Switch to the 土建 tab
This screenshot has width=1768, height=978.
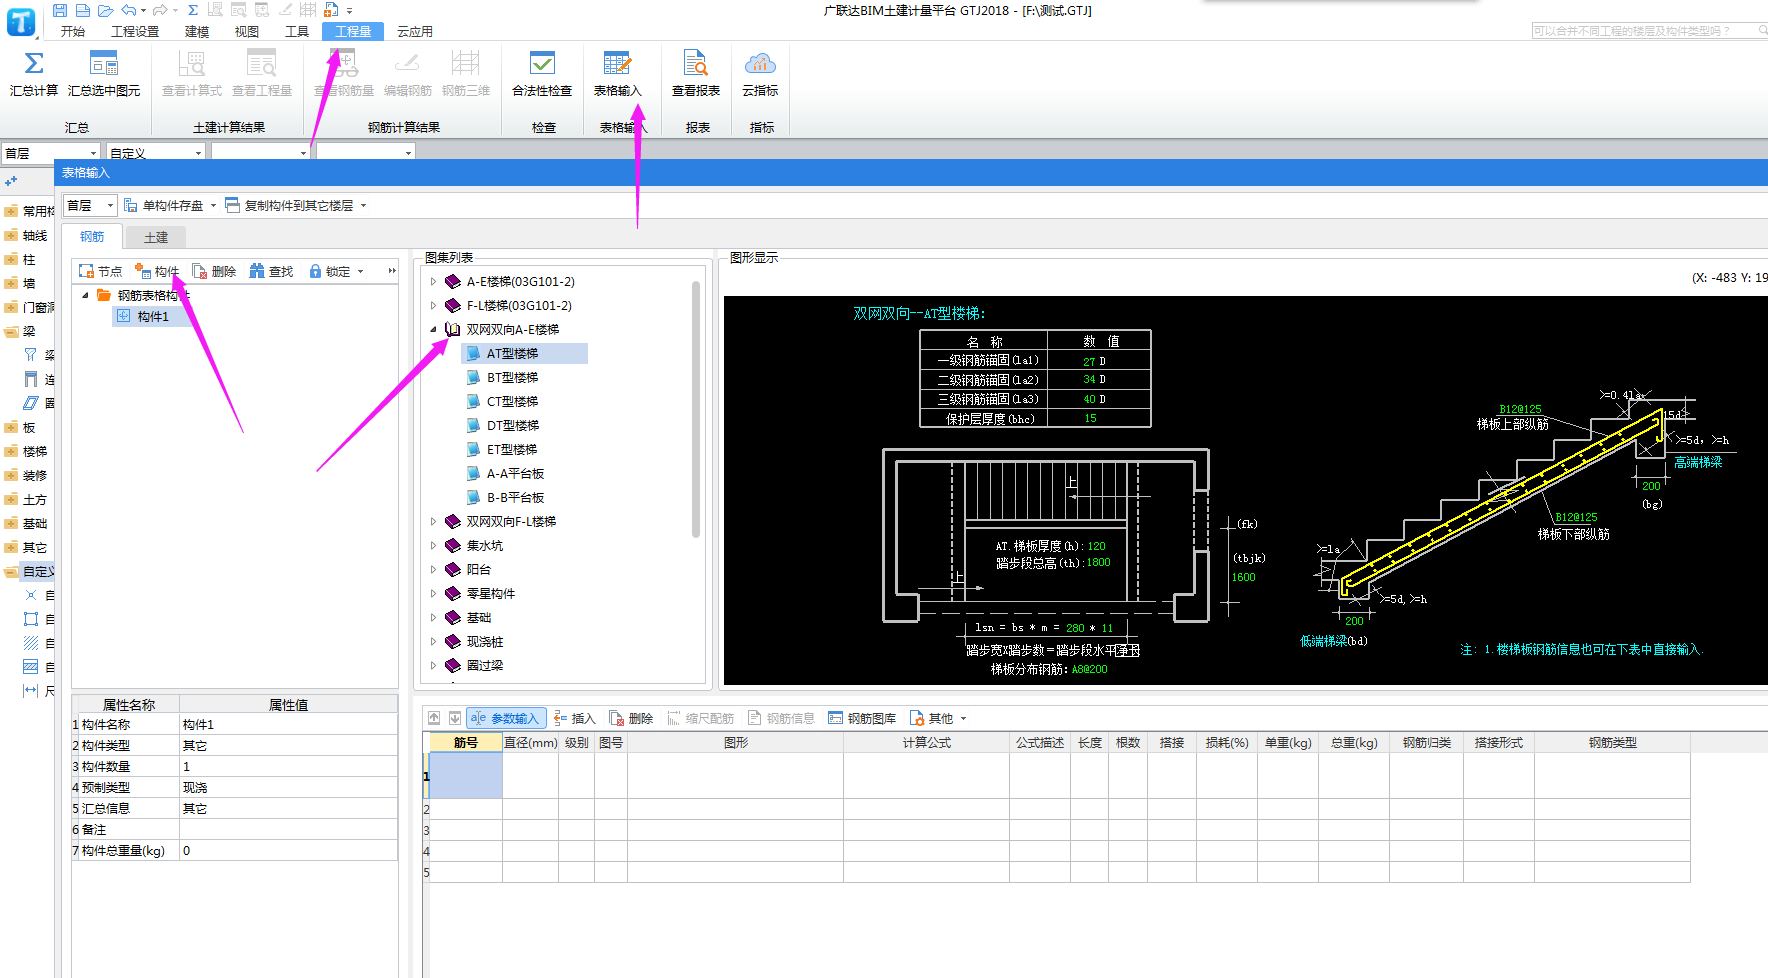pos(156,237)
